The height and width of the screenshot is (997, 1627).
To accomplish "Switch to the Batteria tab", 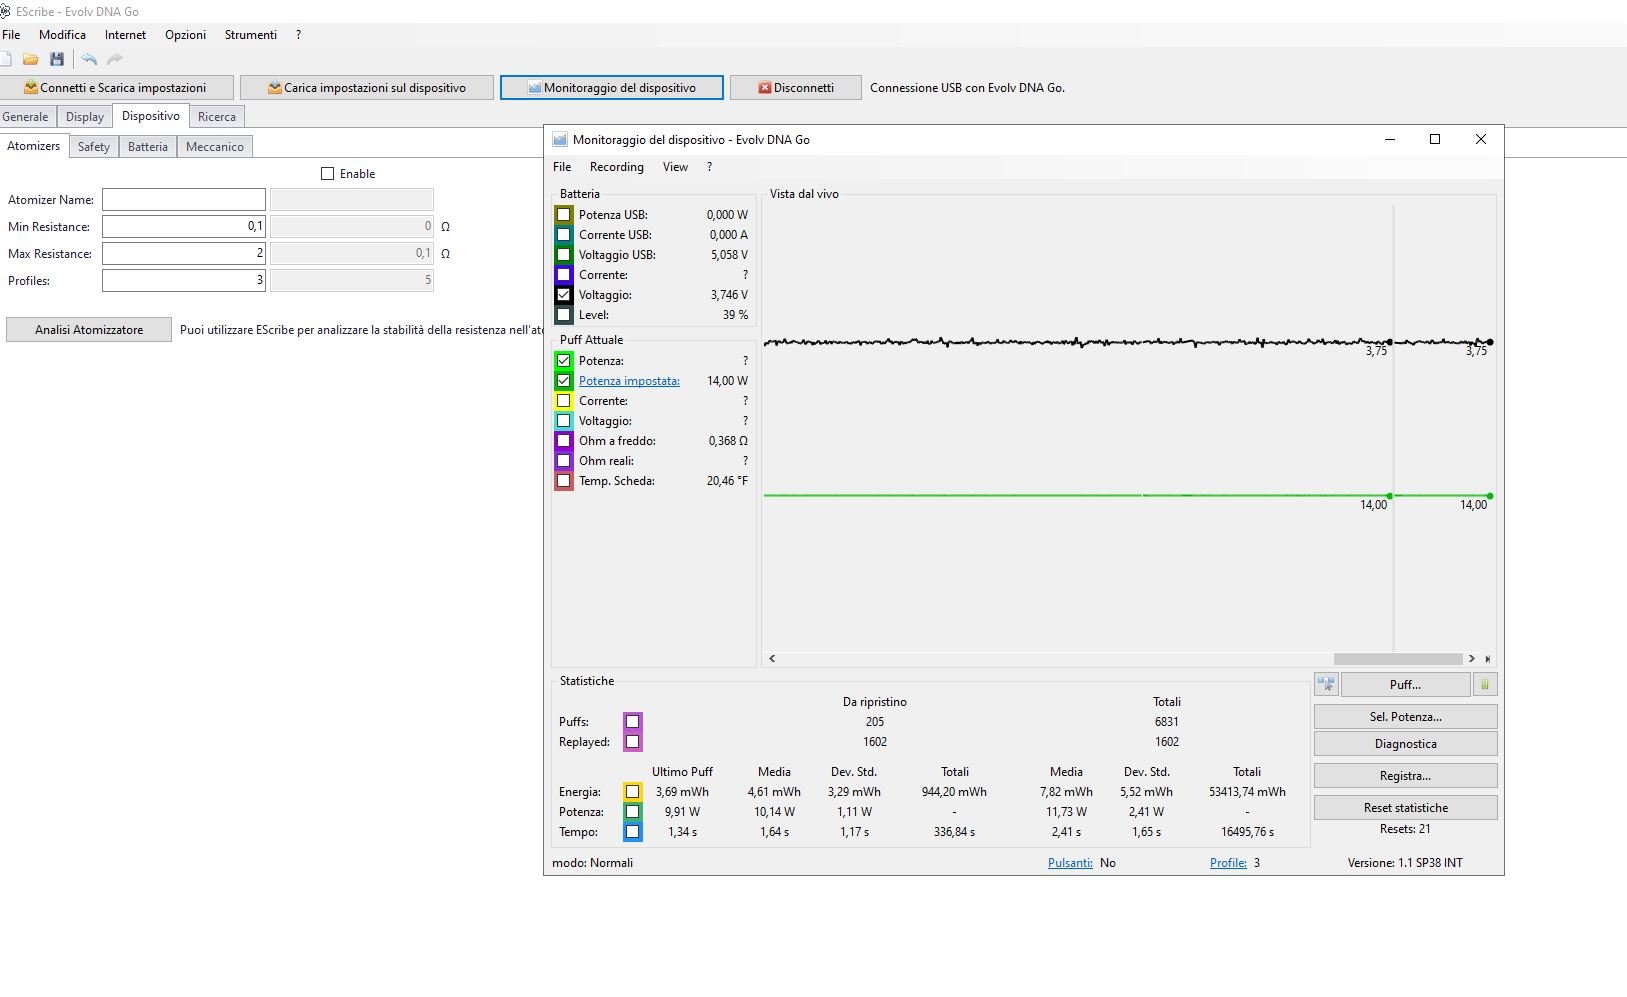I will pyautogui.click(x=147, y=147).
